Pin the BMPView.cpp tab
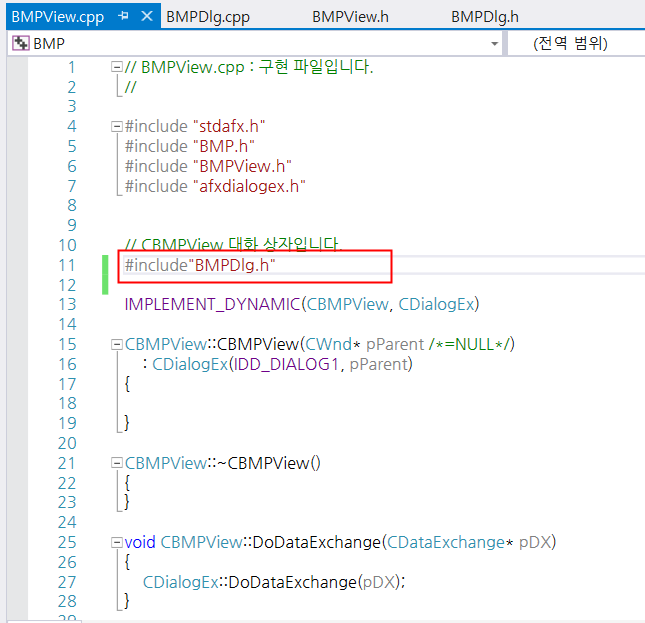 123,16
